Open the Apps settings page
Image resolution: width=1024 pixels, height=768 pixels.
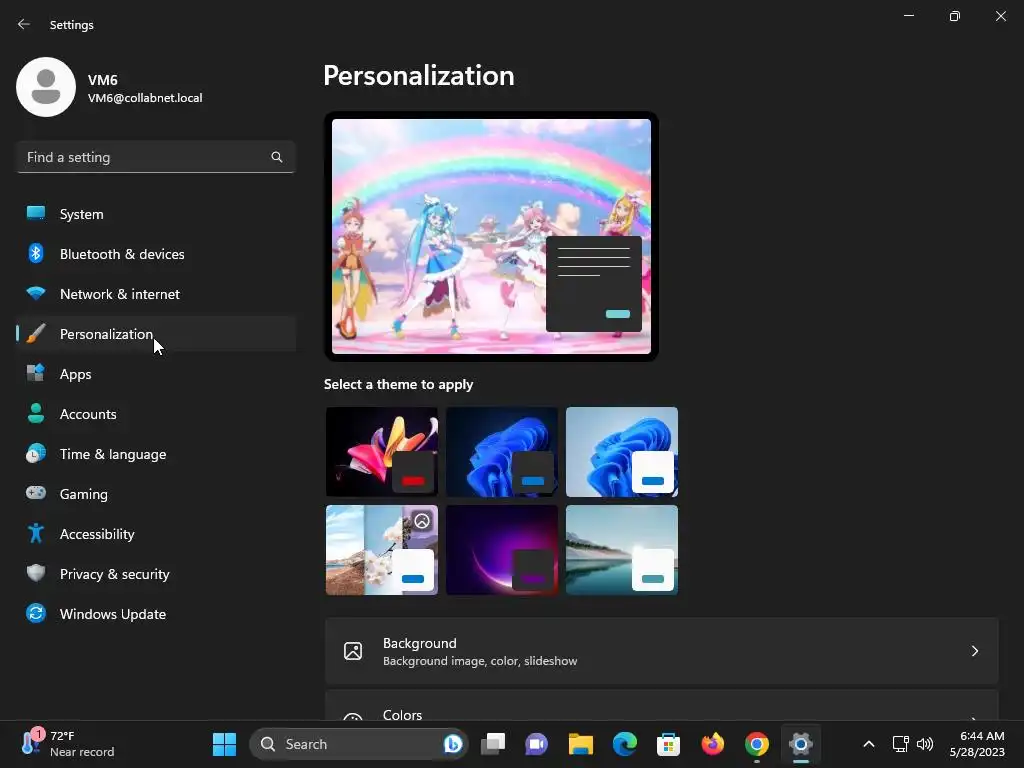155,374
